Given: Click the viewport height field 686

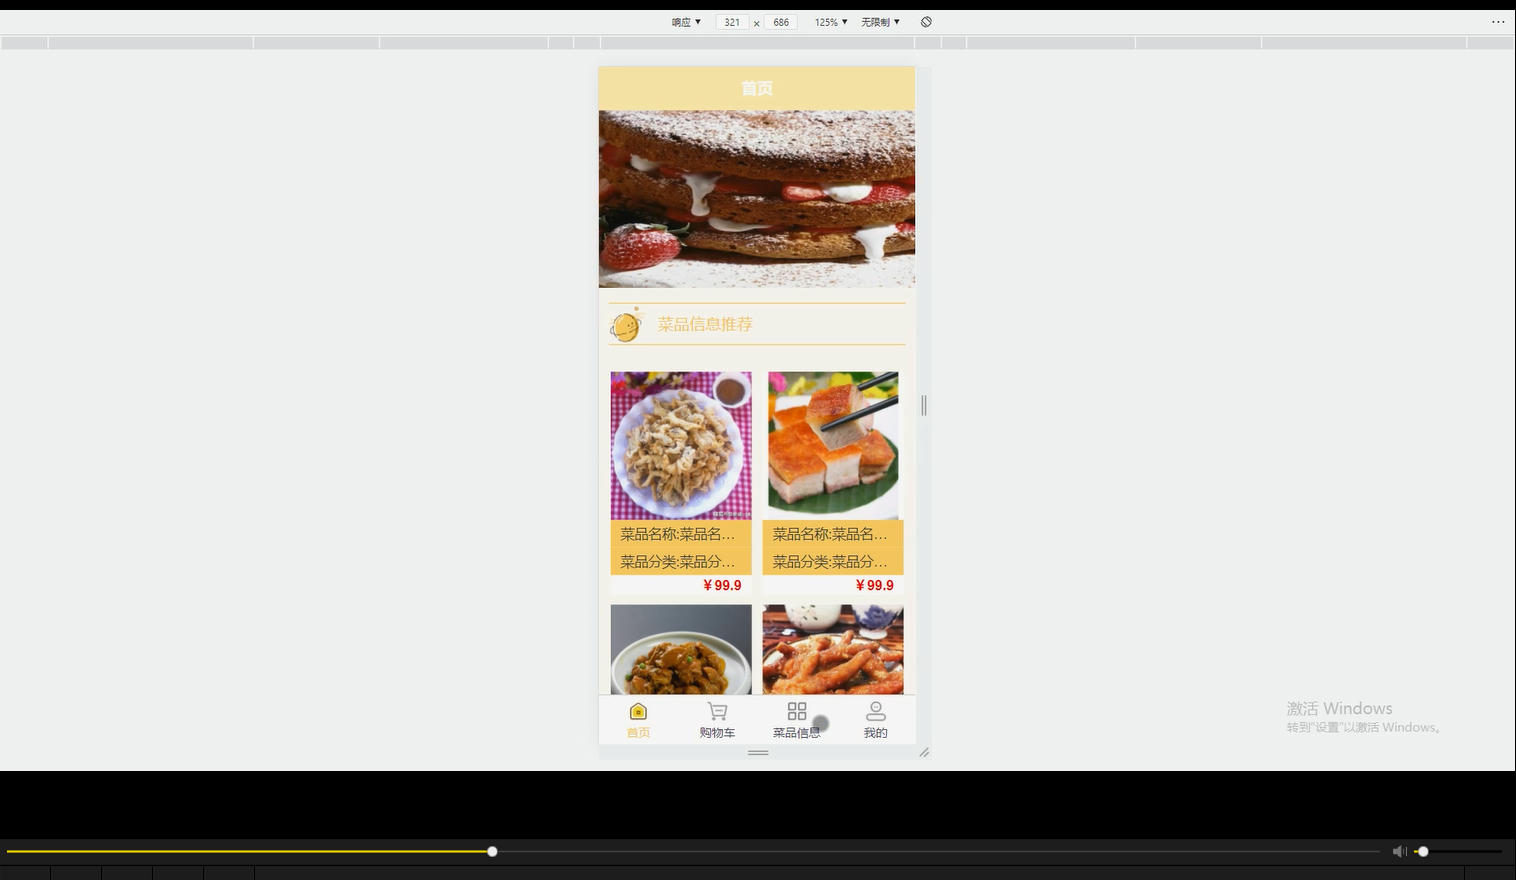Looking at the screenshot, I should 781,22.
